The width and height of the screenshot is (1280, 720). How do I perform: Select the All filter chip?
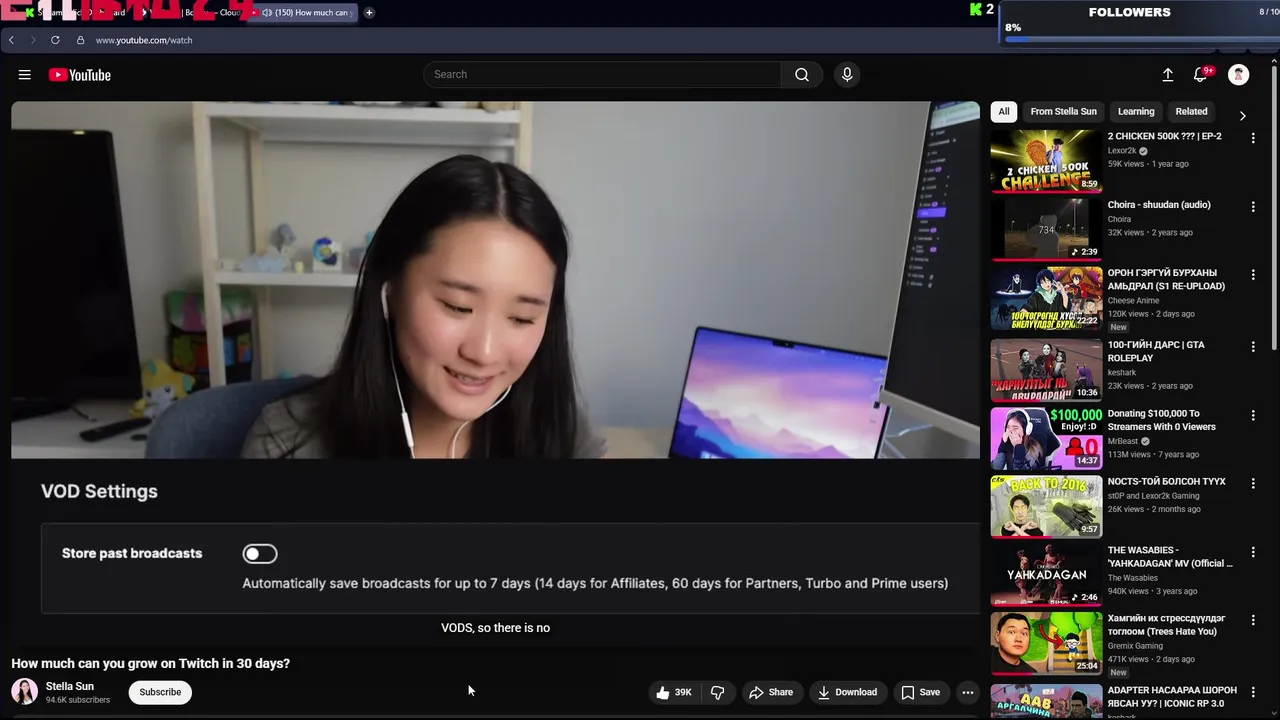tap(1004, 112)
